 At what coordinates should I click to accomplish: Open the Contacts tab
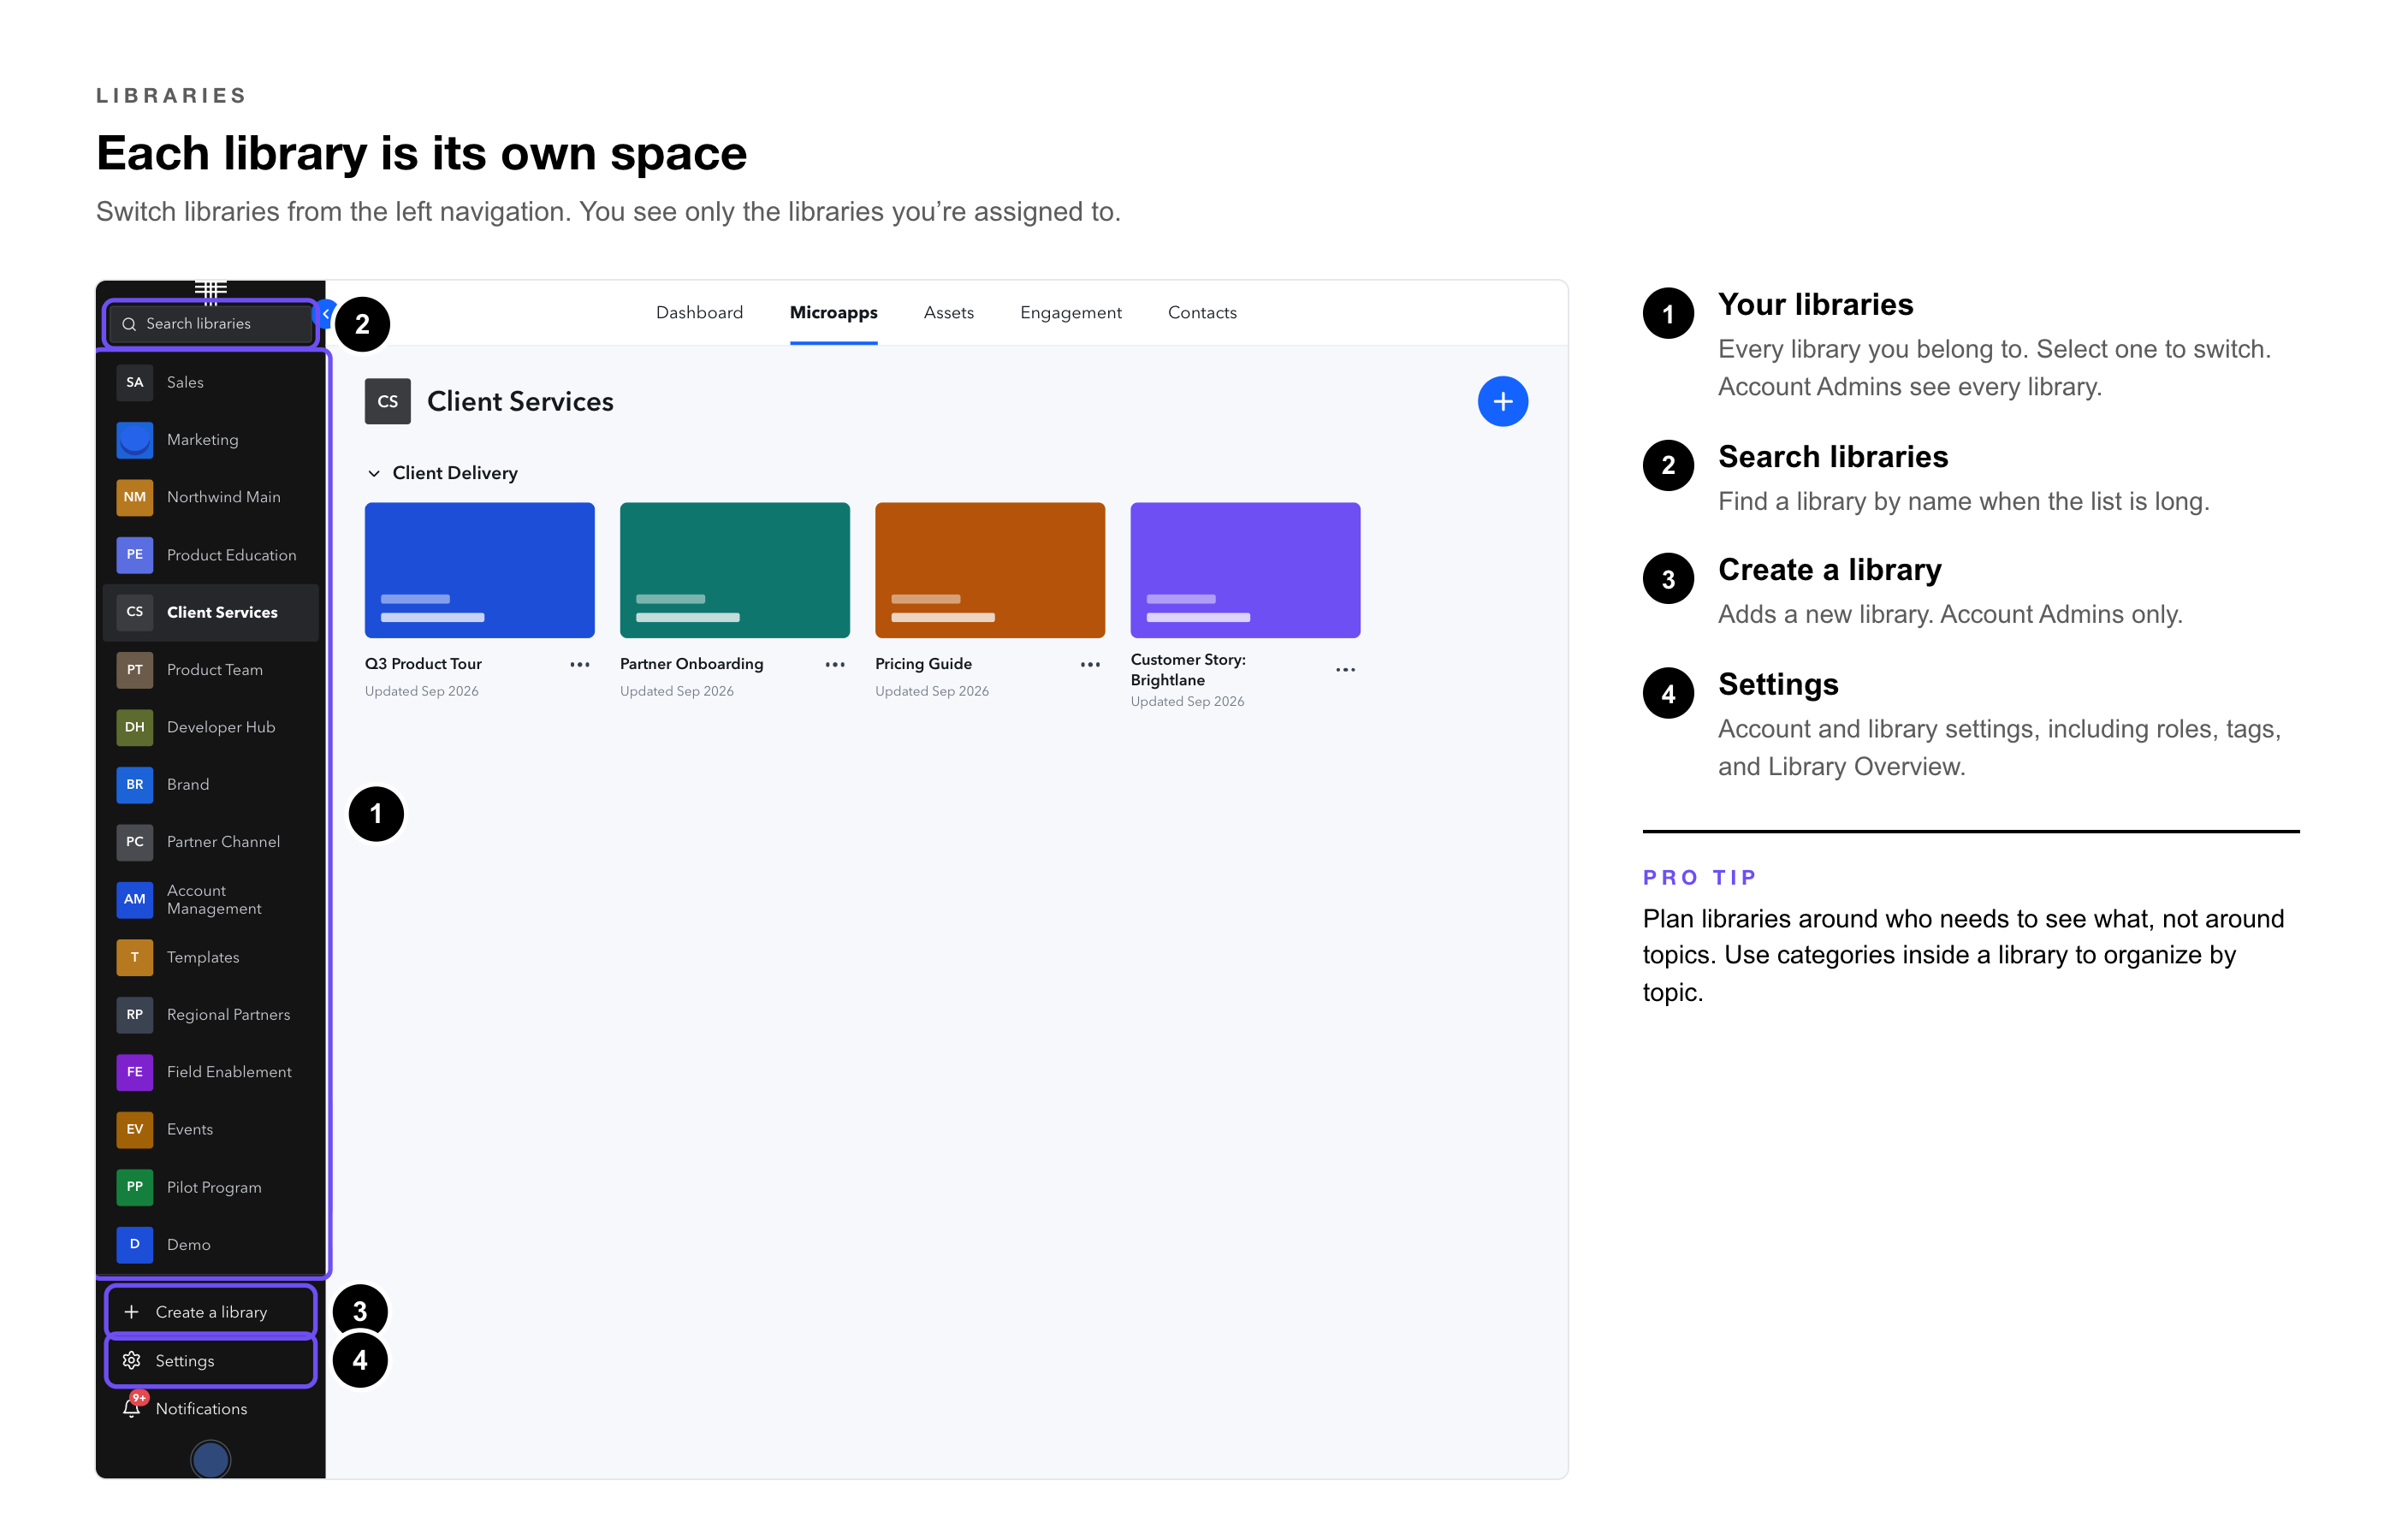(1202, 313)
